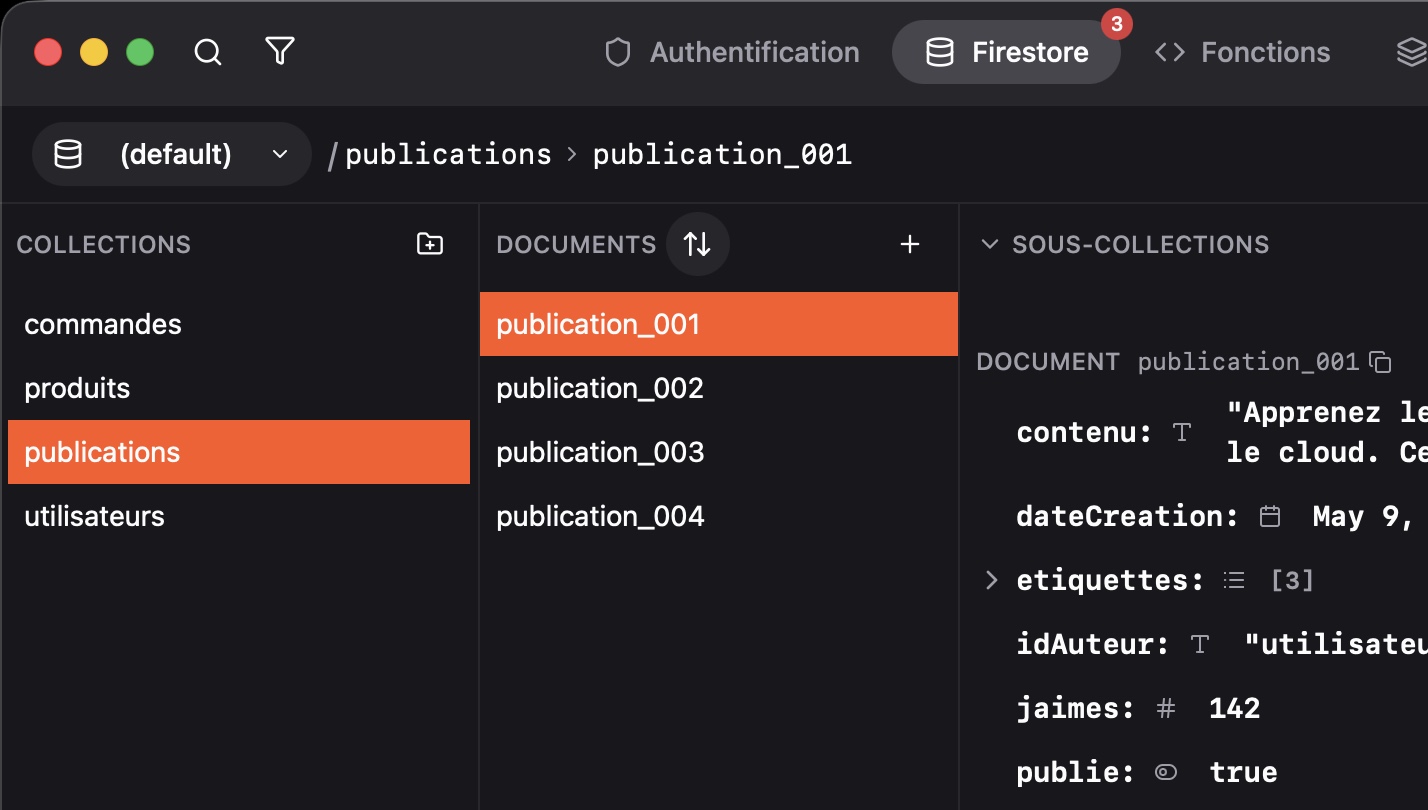Open the (default) database dropdown
Viewport: 1428px width, 810px height.
(x=172, y=154)
